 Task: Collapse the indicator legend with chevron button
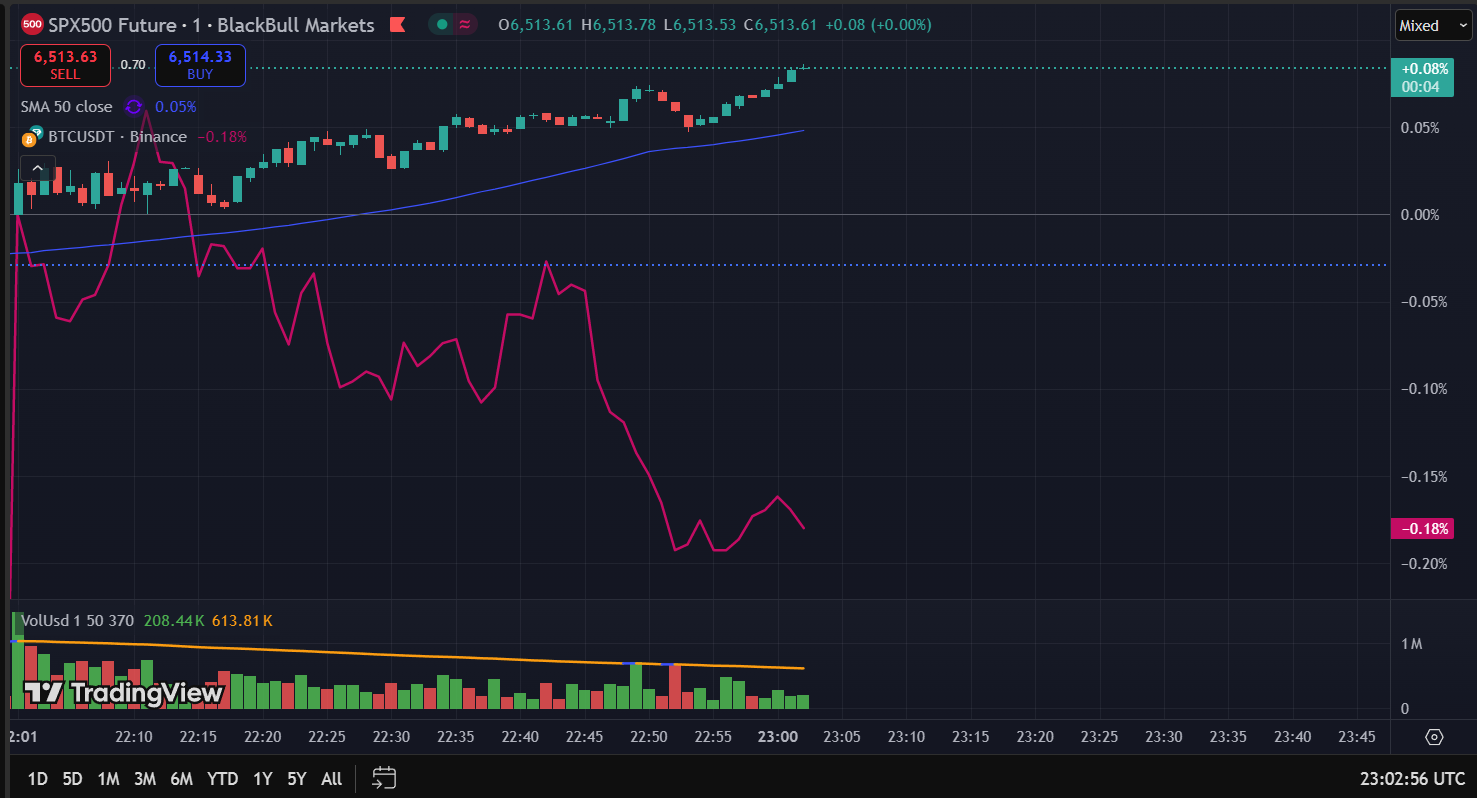(38, 167)
